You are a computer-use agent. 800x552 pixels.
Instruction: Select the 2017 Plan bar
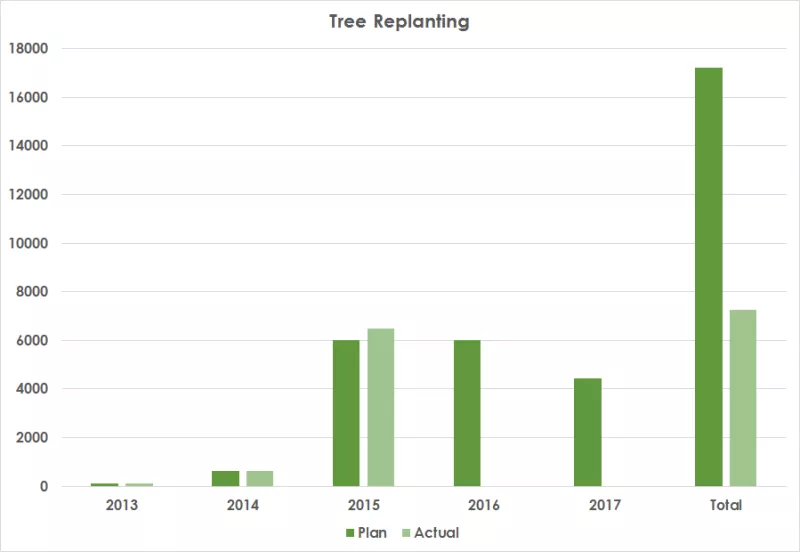(588, 432)
